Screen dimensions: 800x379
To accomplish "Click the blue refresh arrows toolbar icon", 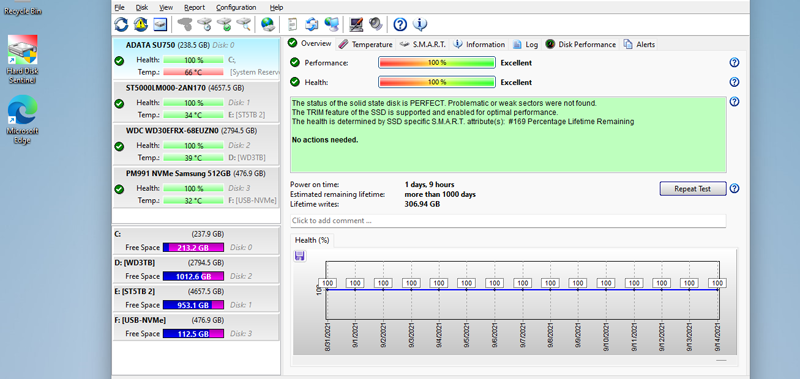I will 121,24.
